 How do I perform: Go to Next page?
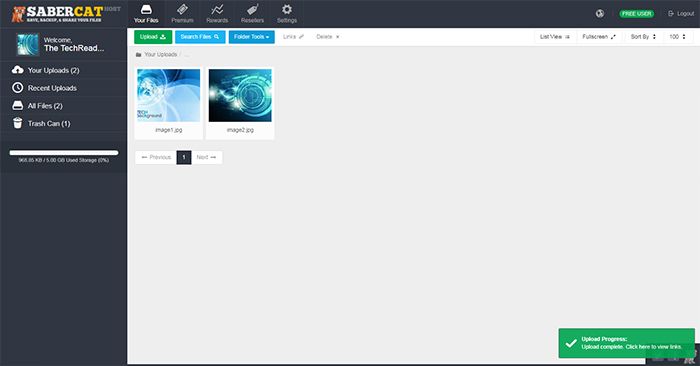(x=207, y=157)
